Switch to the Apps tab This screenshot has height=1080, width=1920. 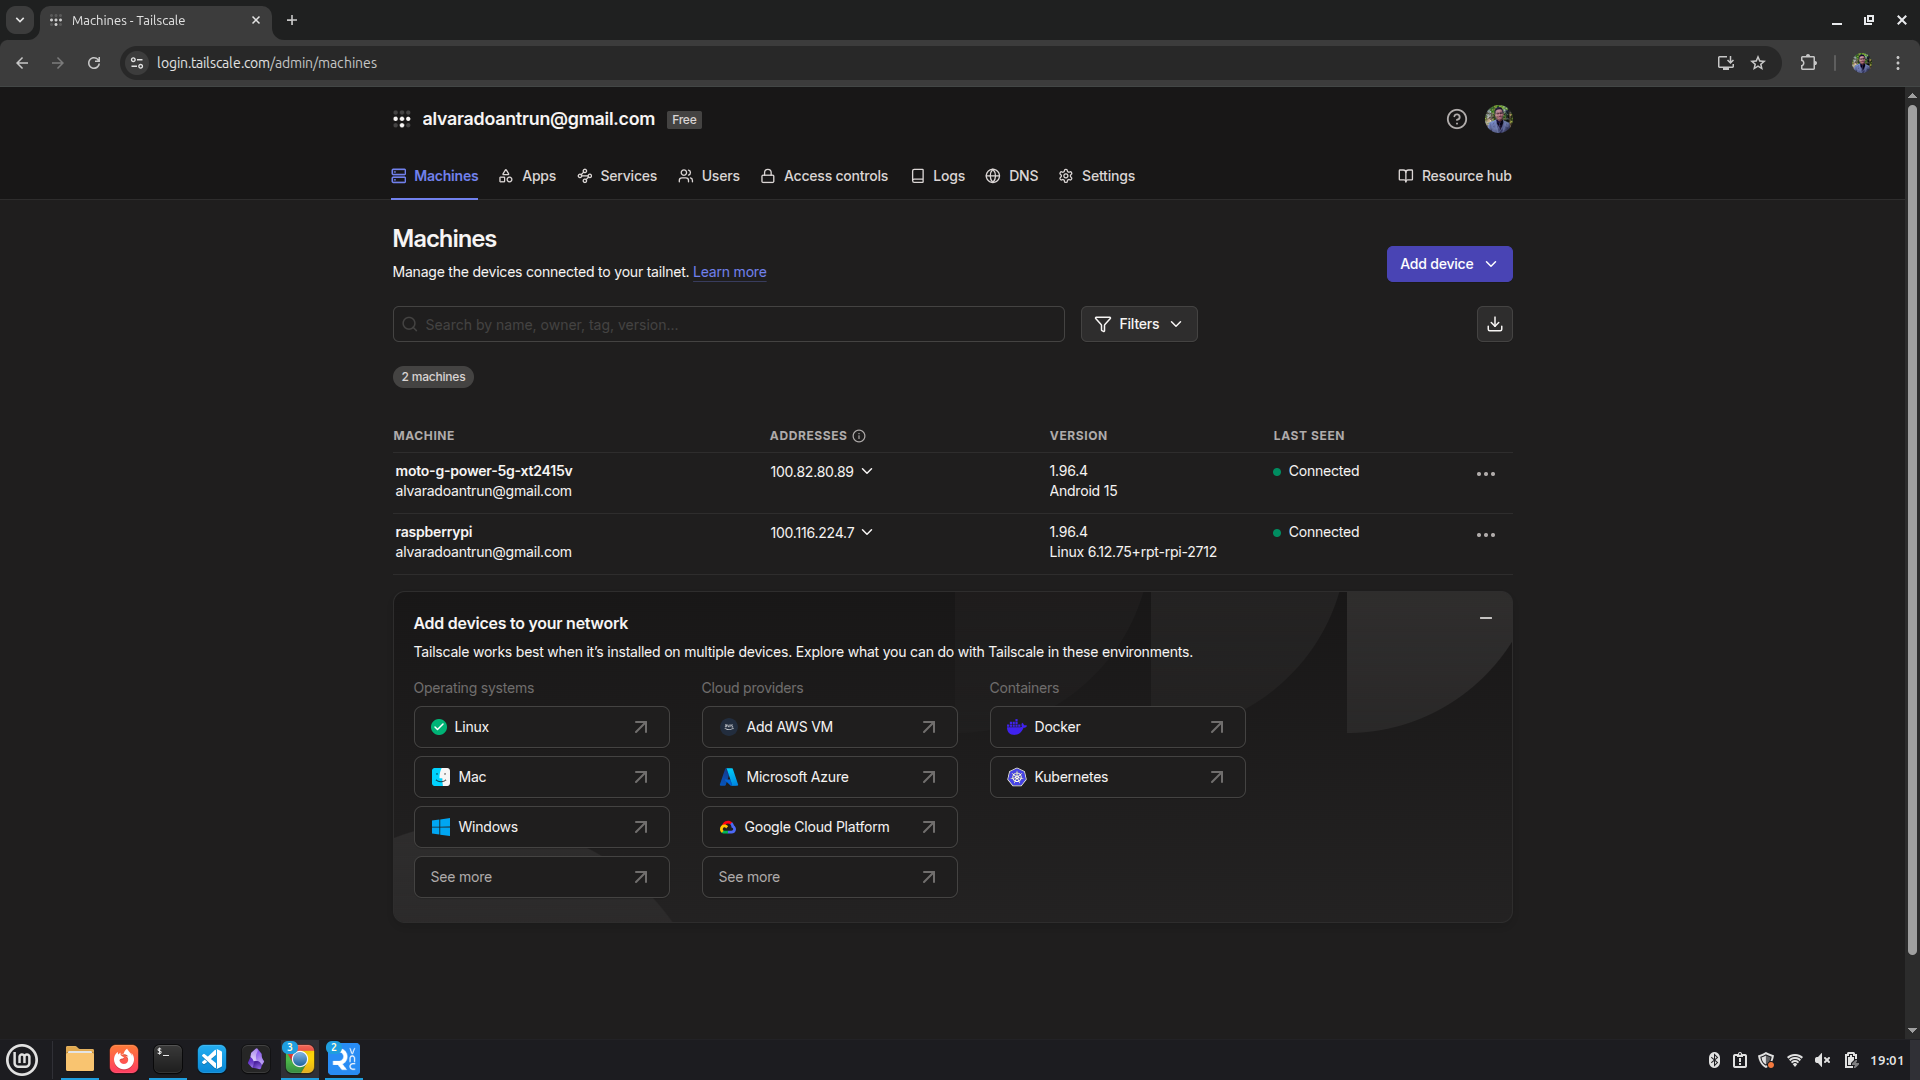pyautogui.click(x=527, y=176)
